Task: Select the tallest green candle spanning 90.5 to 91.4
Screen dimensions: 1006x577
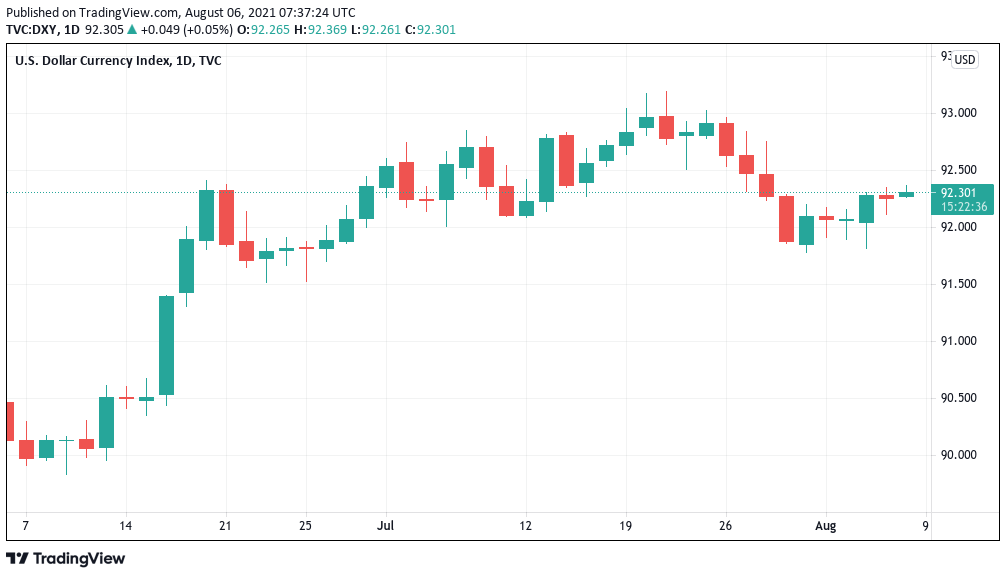Action: pyautogui.click(x=167, y=345)
